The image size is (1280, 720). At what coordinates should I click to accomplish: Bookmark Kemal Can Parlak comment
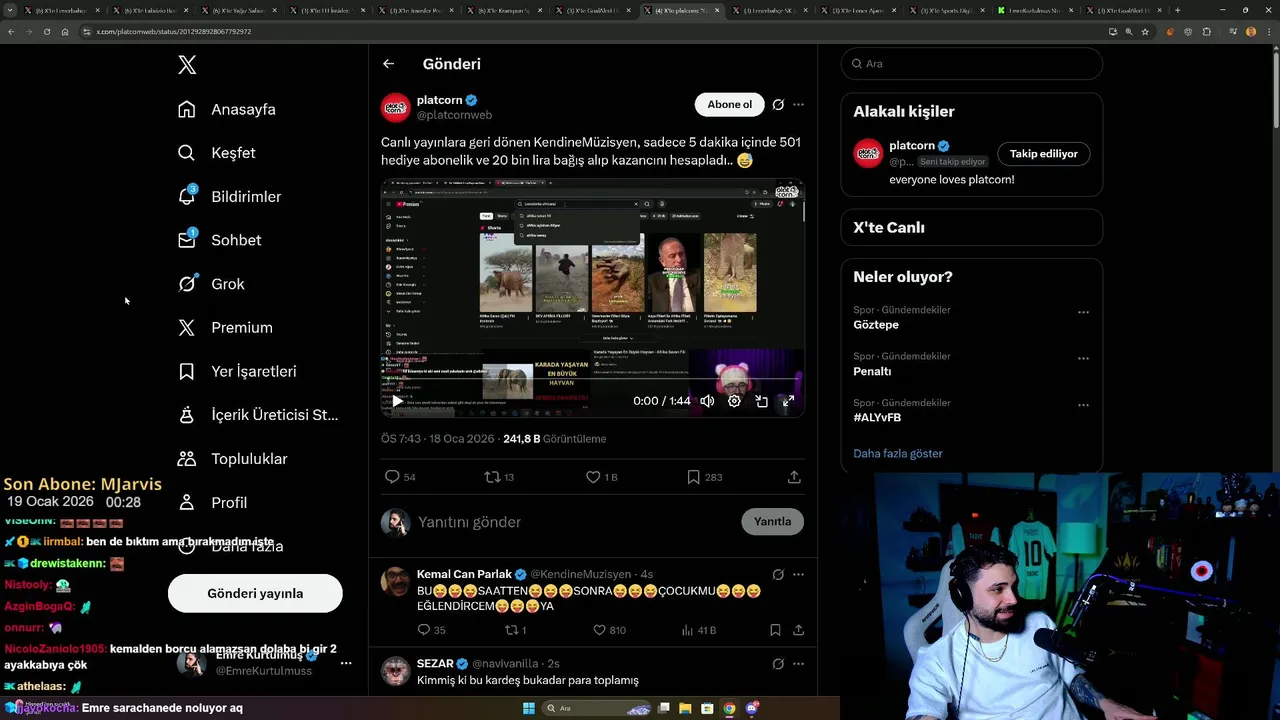pyautogui.click(x=775, y=630)
